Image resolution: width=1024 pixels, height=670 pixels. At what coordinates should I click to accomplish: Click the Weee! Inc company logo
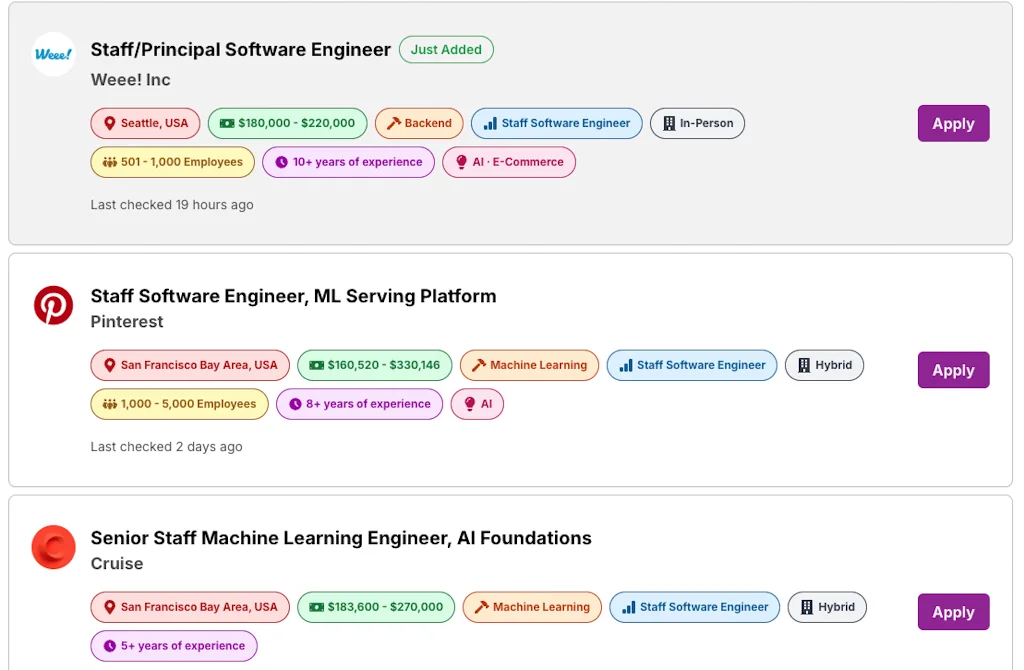tap(52, 55)
